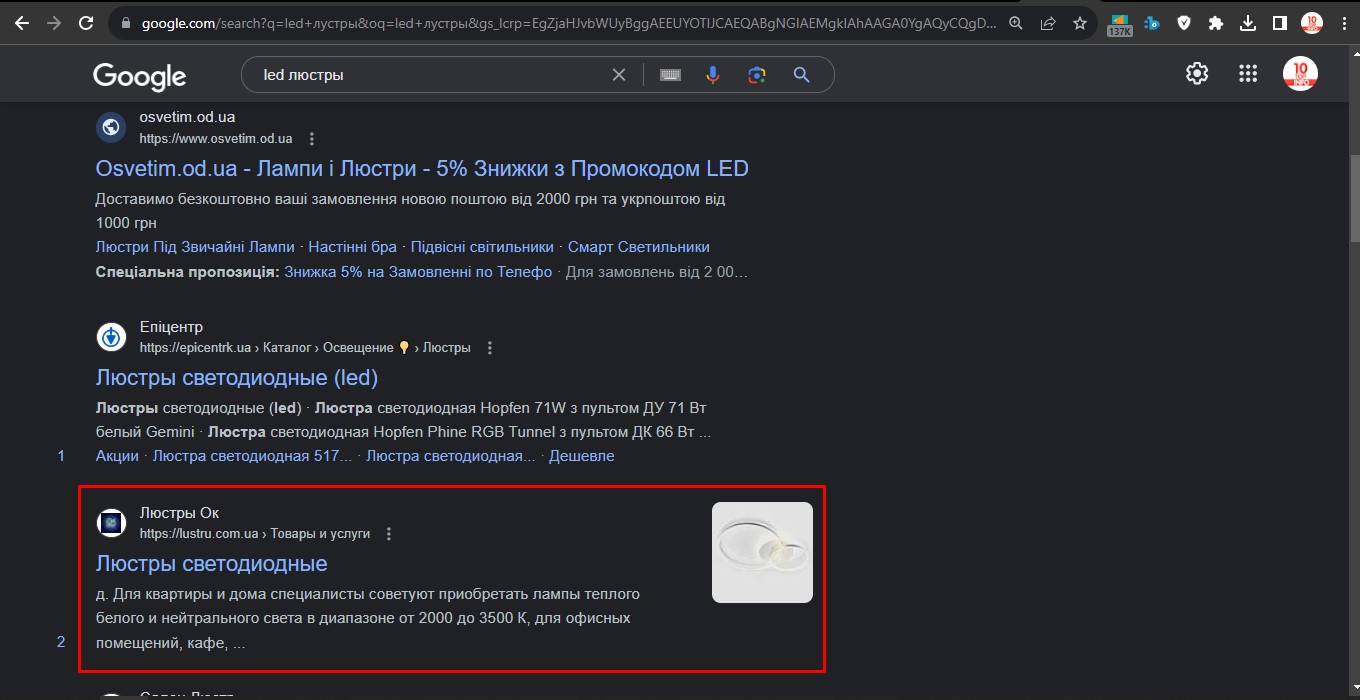
Task: Open the 'Настінні бра' sitelink
Action: point(353,247)
